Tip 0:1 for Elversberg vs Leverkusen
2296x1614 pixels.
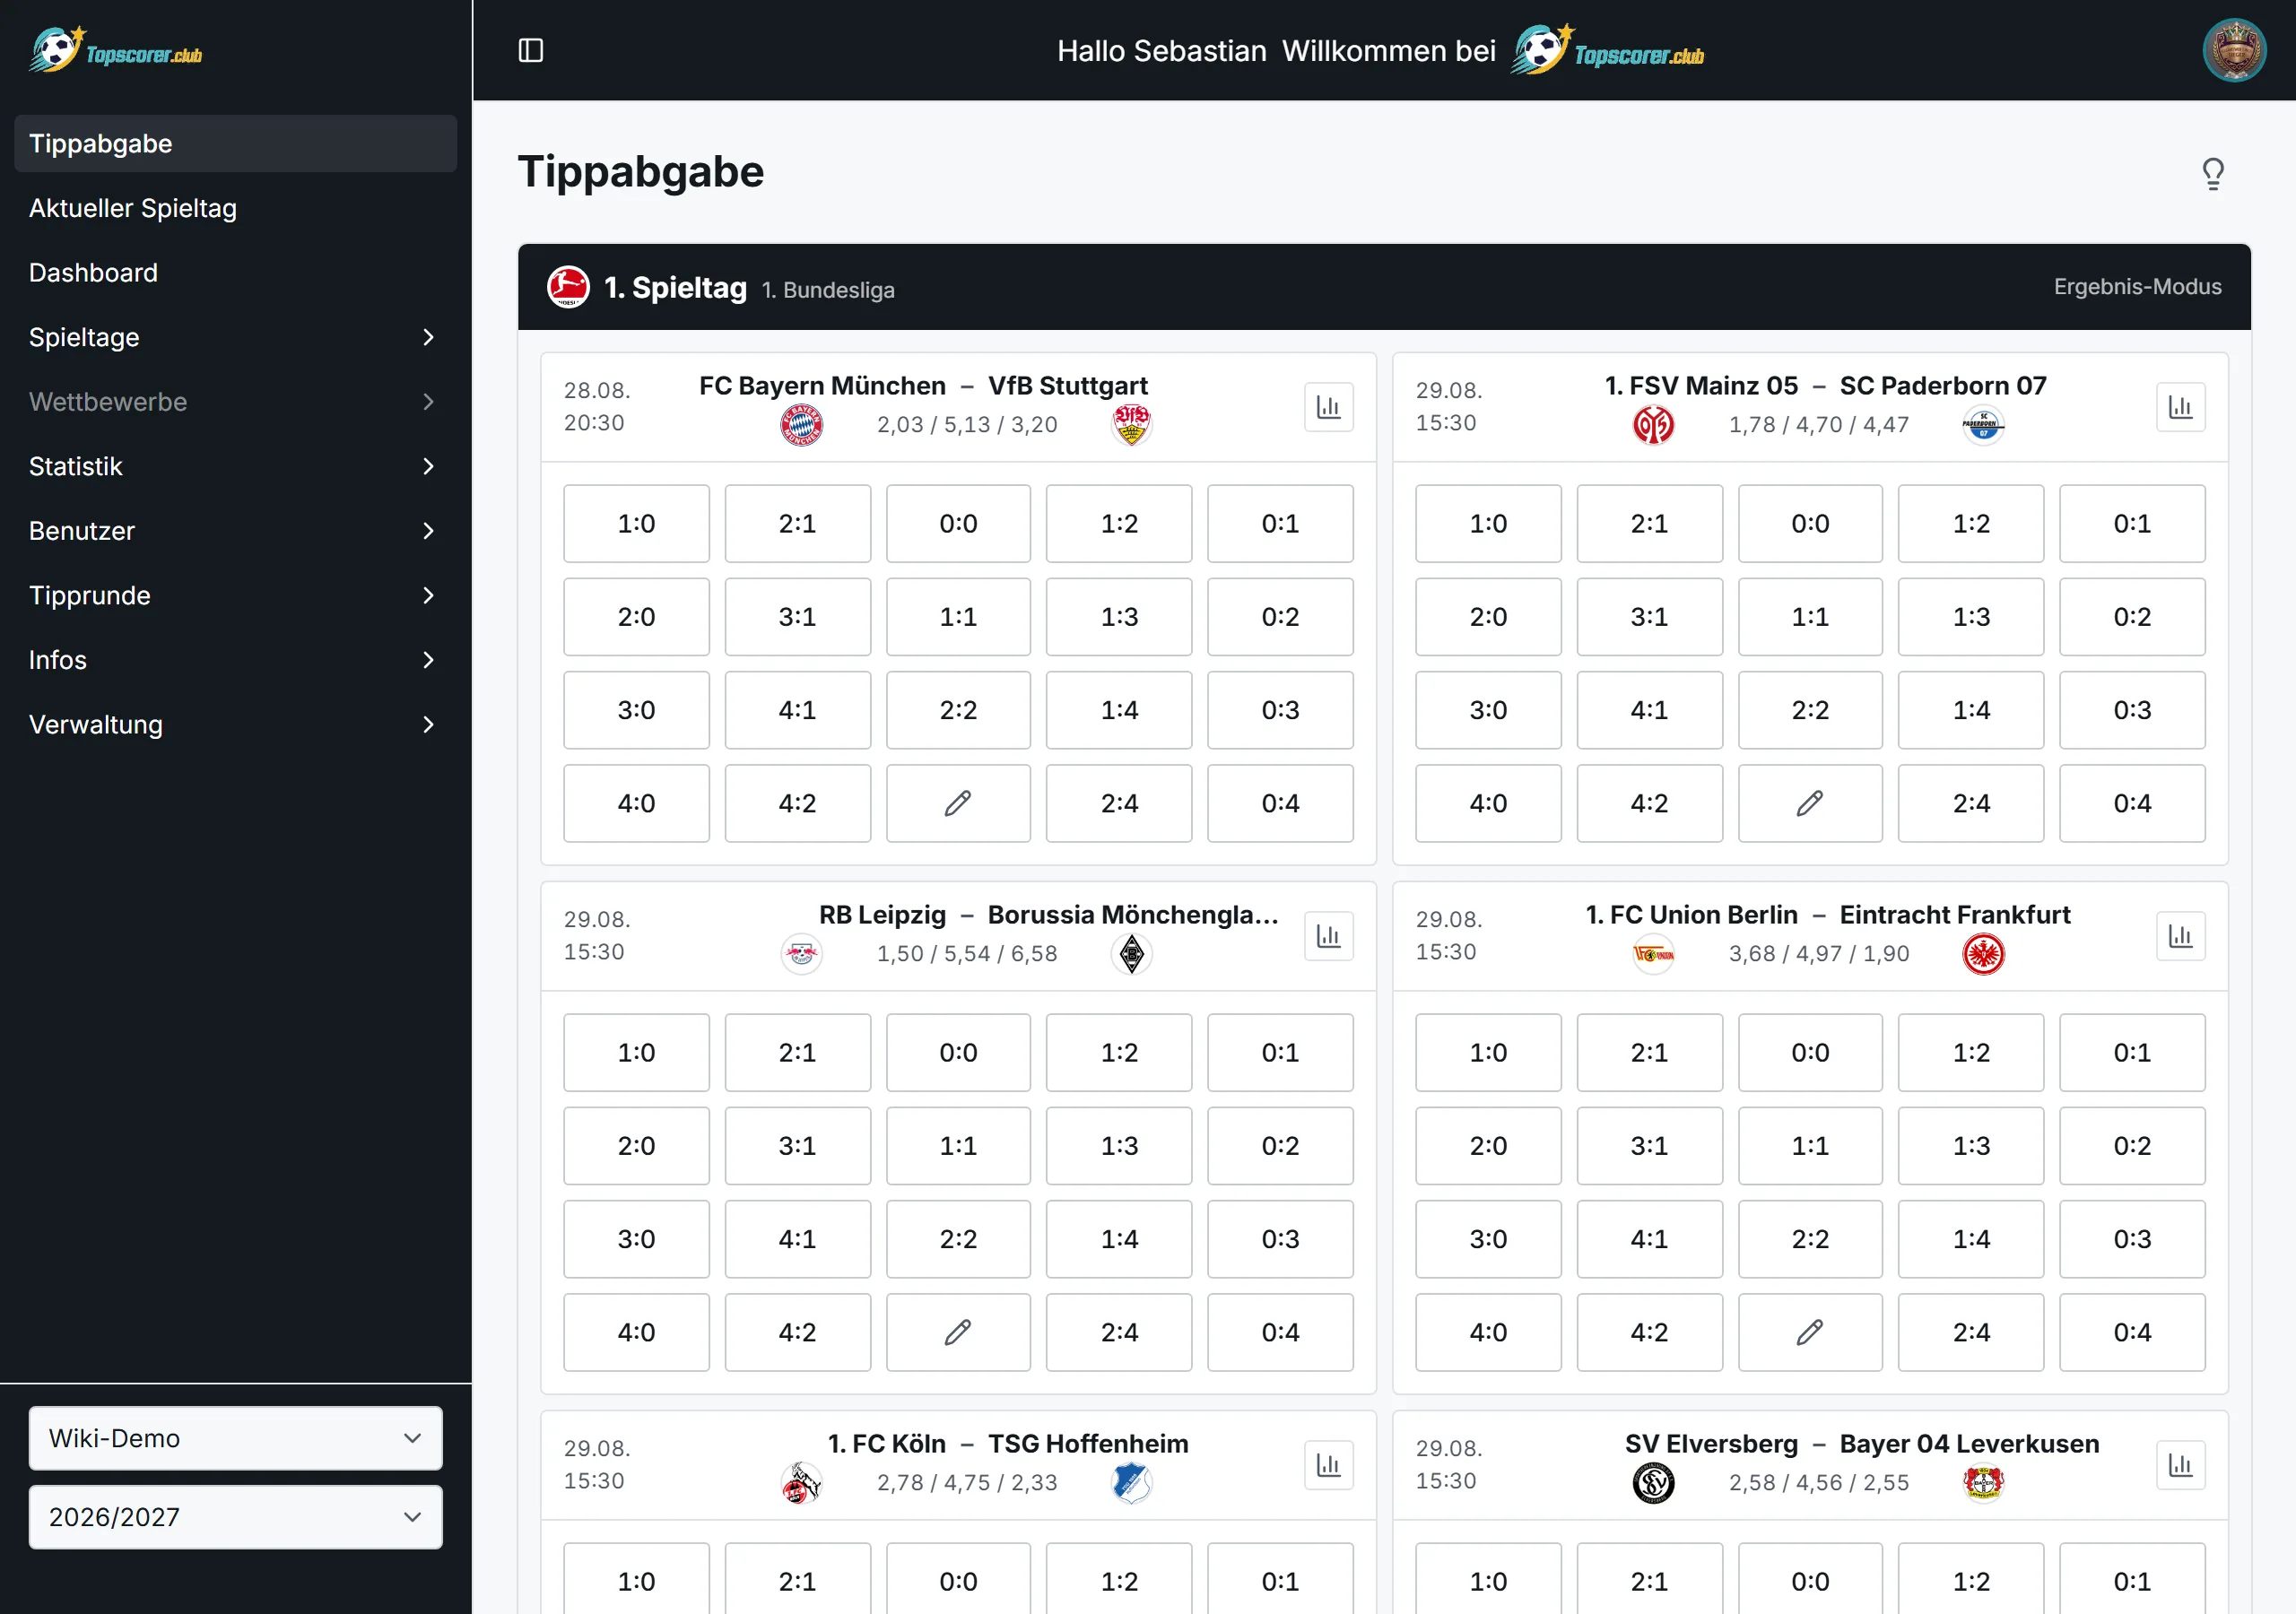pyautogui.click(x=2132, y=1580)
